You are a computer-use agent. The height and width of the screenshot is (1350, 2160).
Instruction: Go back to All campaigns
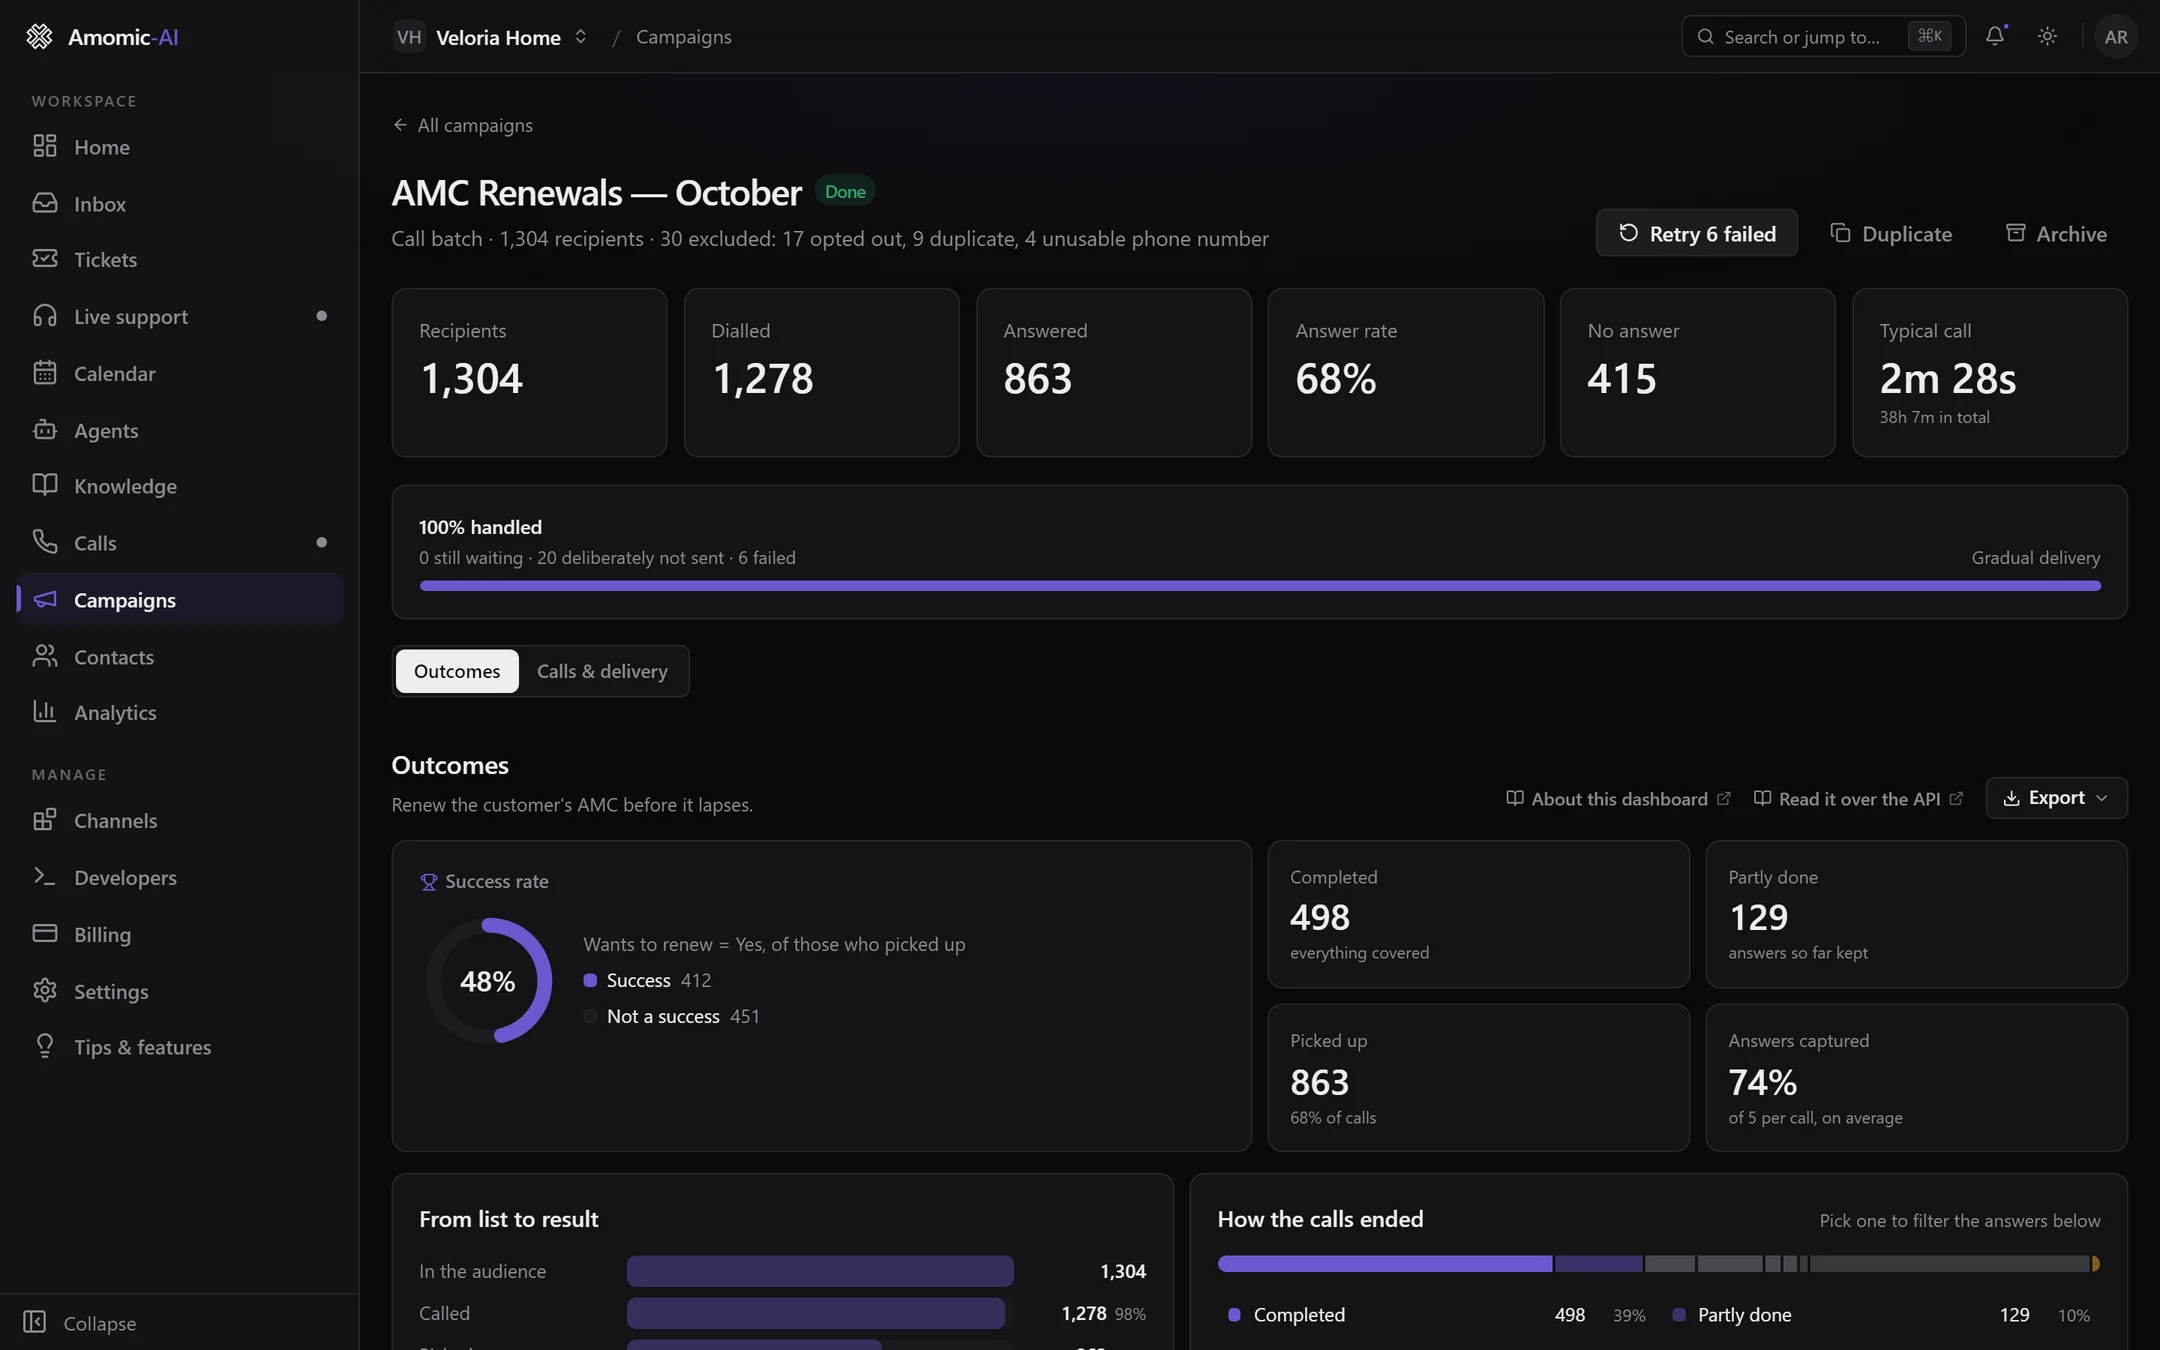coord(463,125)
